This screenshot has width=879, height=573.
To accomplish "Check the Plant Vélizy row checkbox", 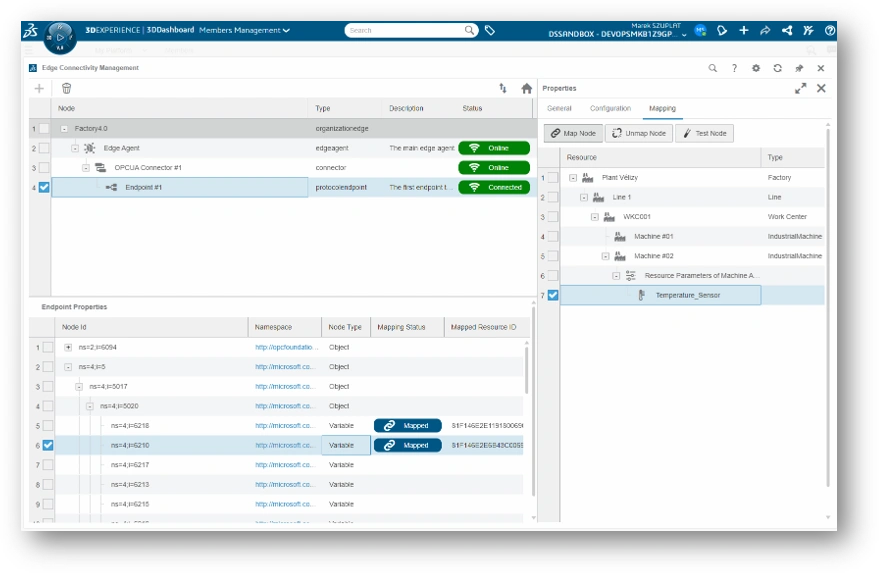I will (x=553, y=178).
